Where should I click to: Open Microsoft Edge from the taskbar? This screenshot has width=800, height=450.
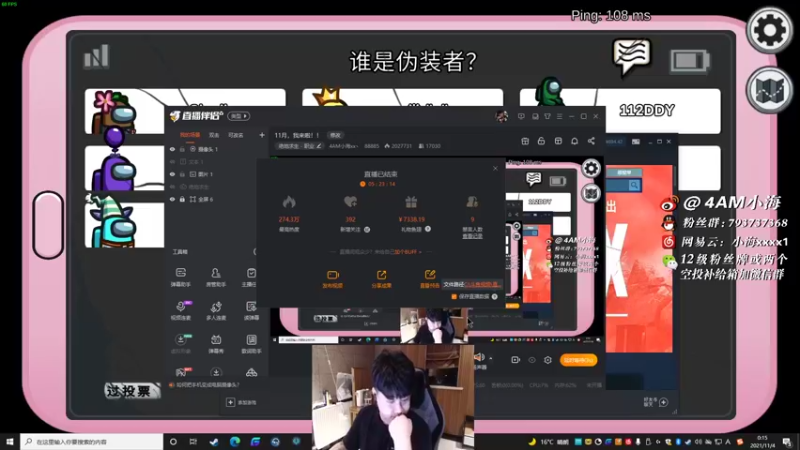tap(235, 441)
